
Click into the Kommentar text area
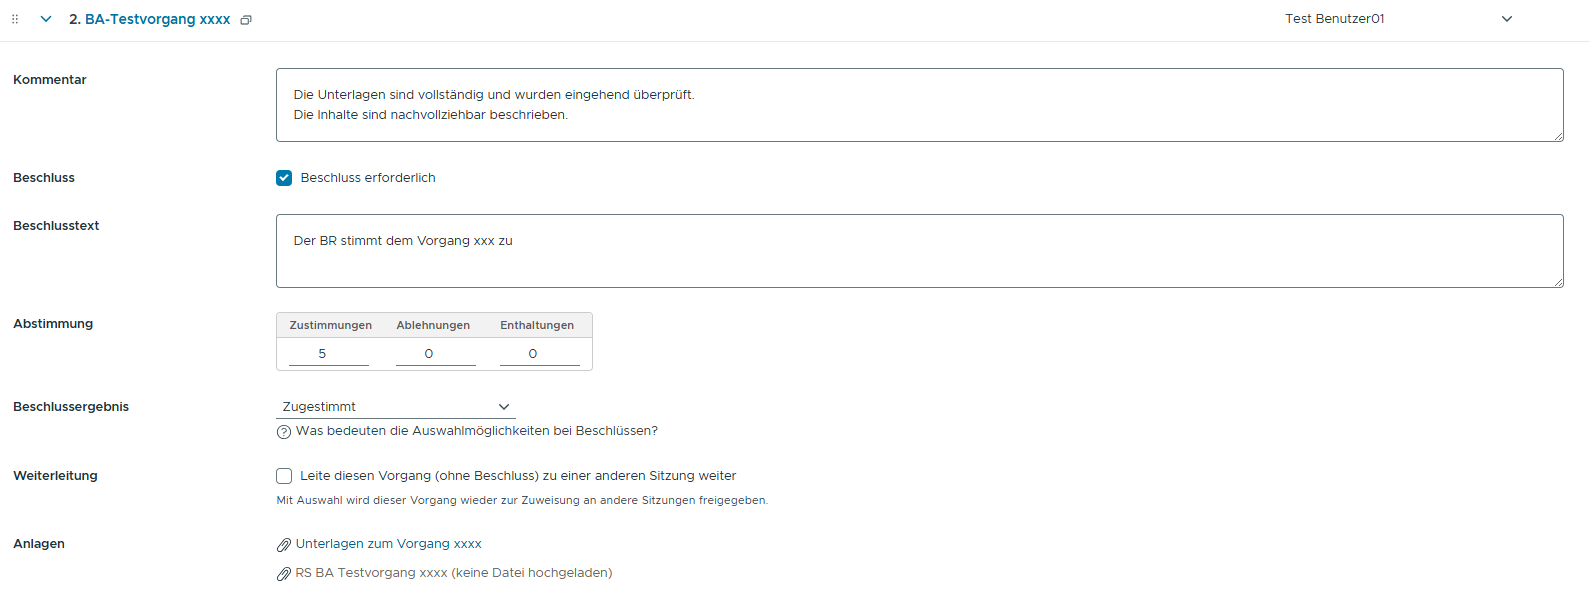click(919, 105)
